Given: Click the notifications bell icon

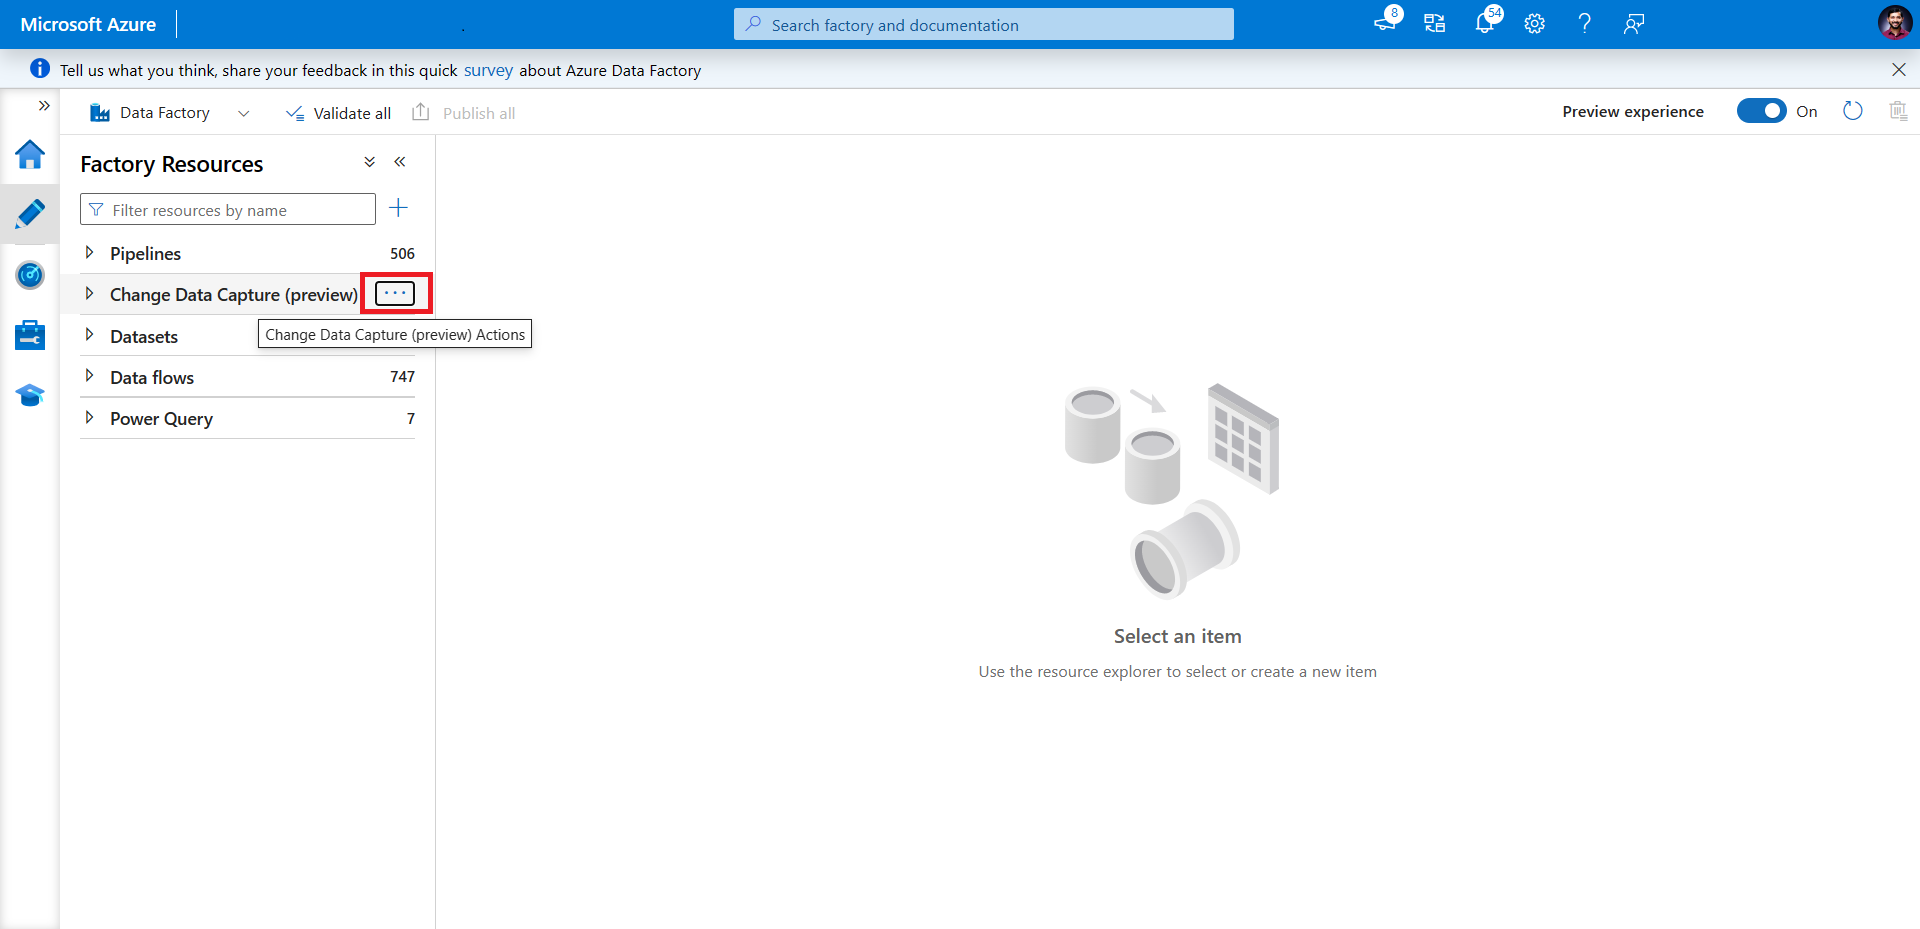Looking at the screenshot, I should pyautogui.click(x=1485, y=24).
